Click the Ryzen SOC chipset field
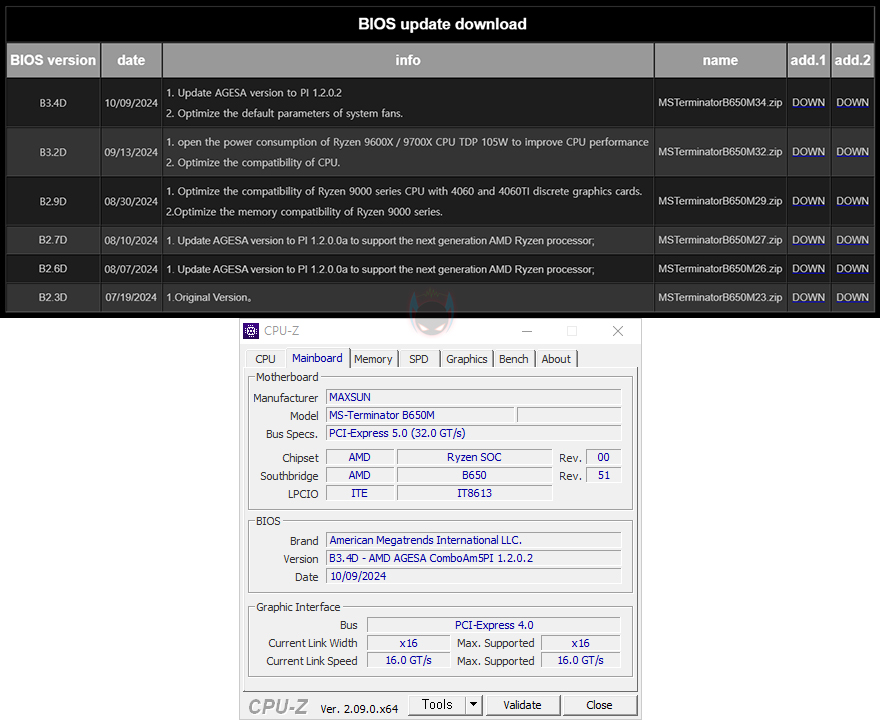The width and height of the screenshot is (880, 720). (474, 457)
